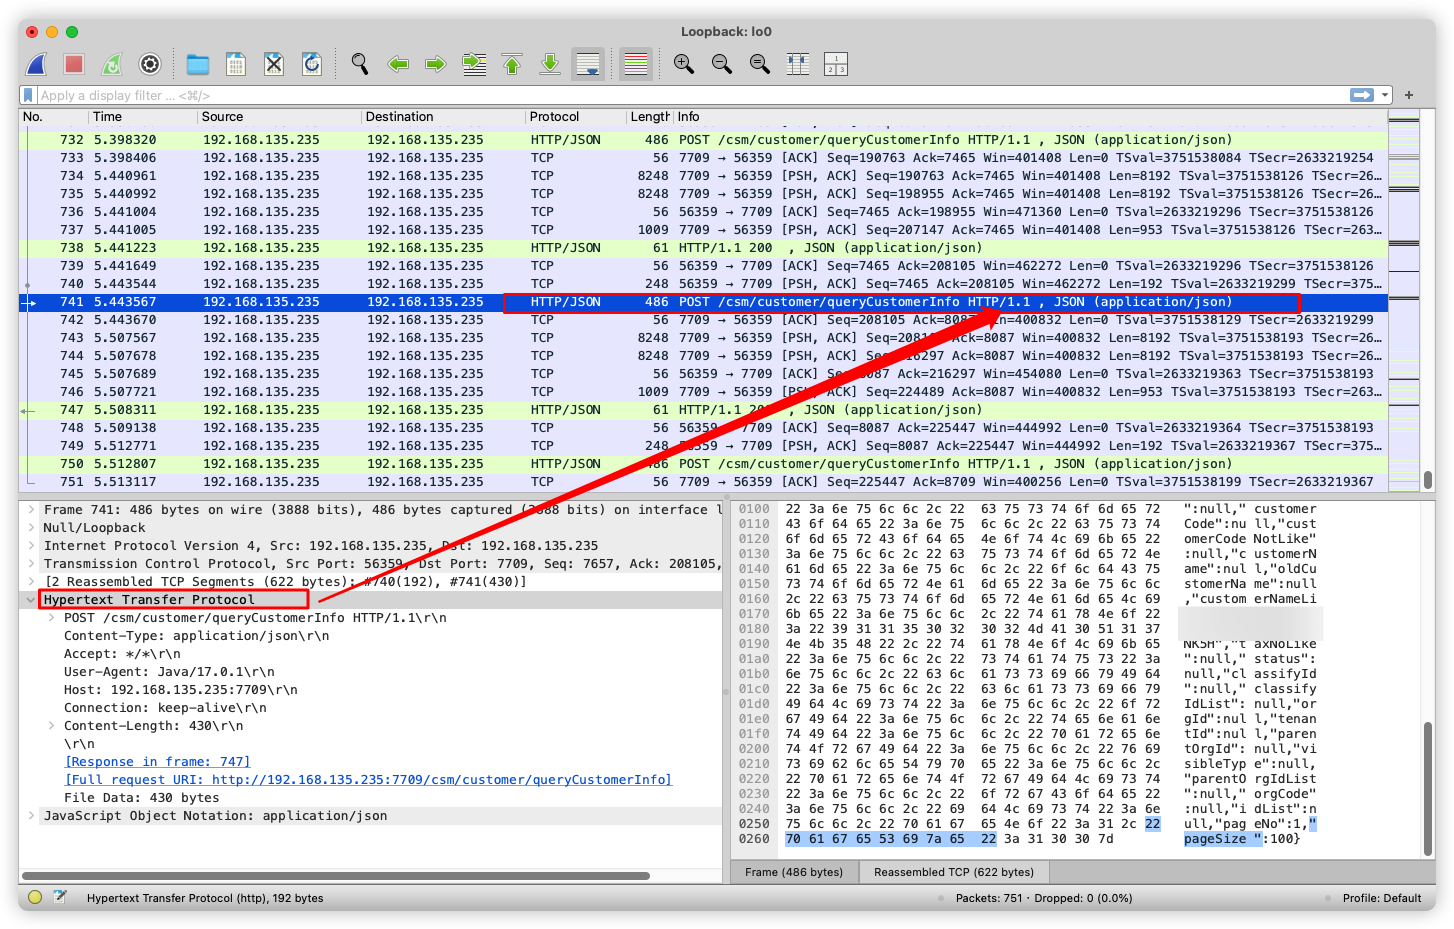Click the expert information status indicator circle
The height and width of the screenshot is (929, 1454).
pos(35,897)
